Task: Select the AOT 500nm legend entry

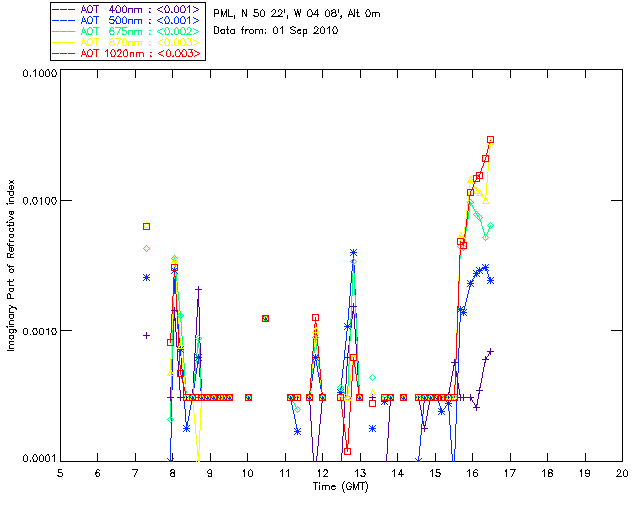Action: (x=127, y=20)
